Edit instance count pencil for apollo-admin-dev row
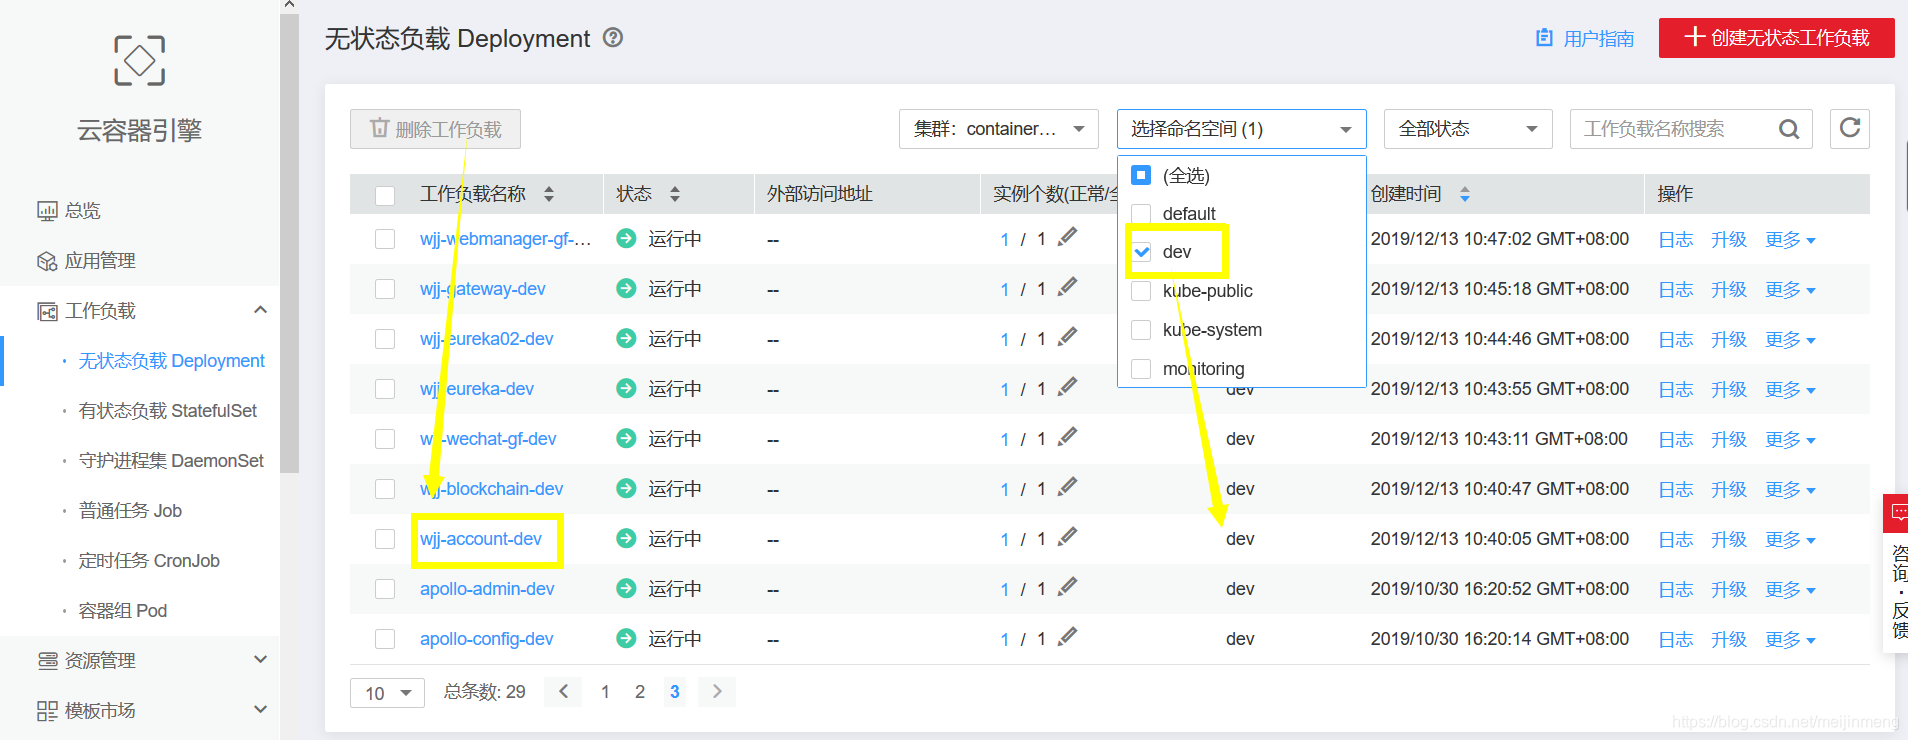Image resolution: width=1908 pixels, height=740 pixels. click(x=1067, y=587)
